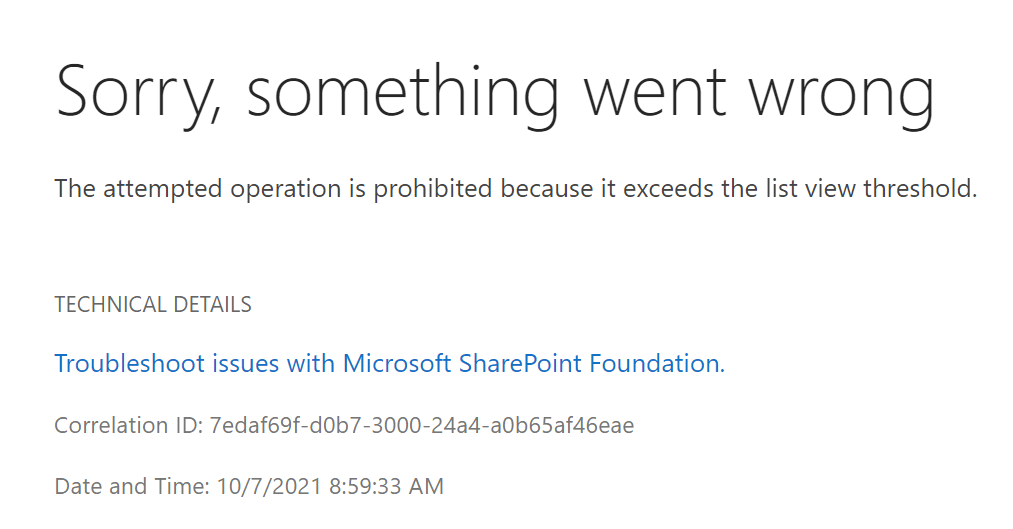Select the correlation ID value 7edaf69f-d0b7
Viewport: 1013px width, 529px height.
[x=422, y=426]
